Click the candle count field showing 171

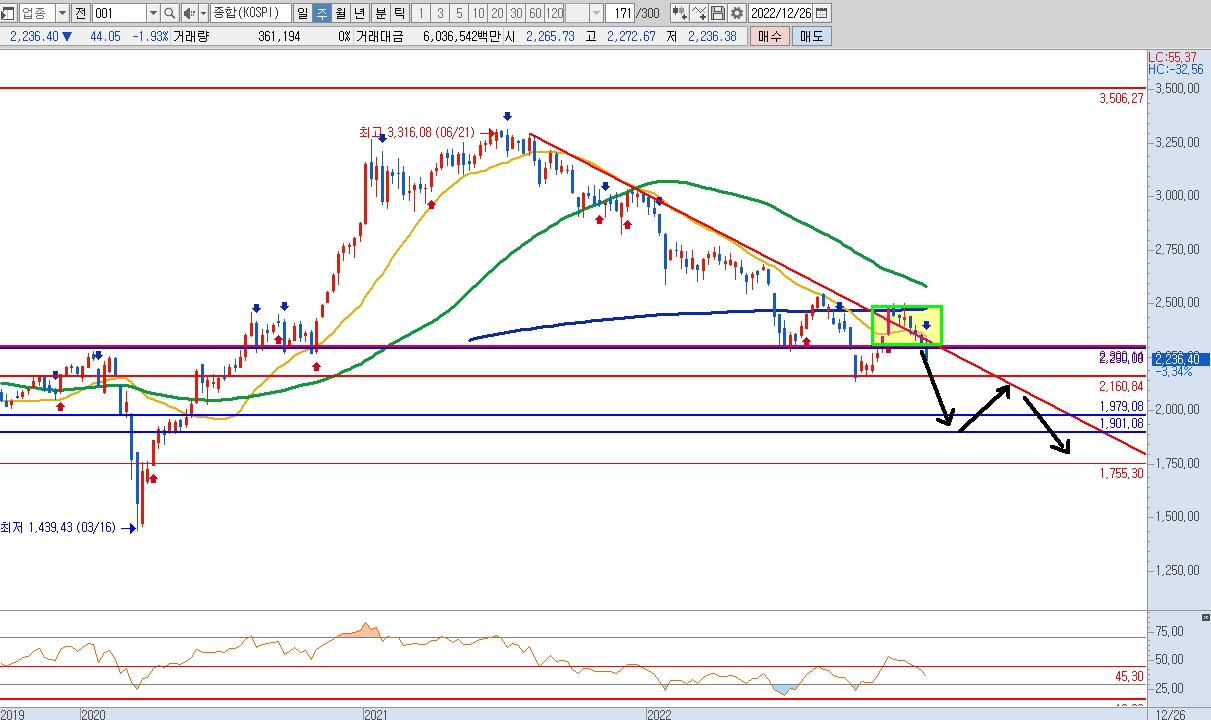tap(620, 13)
